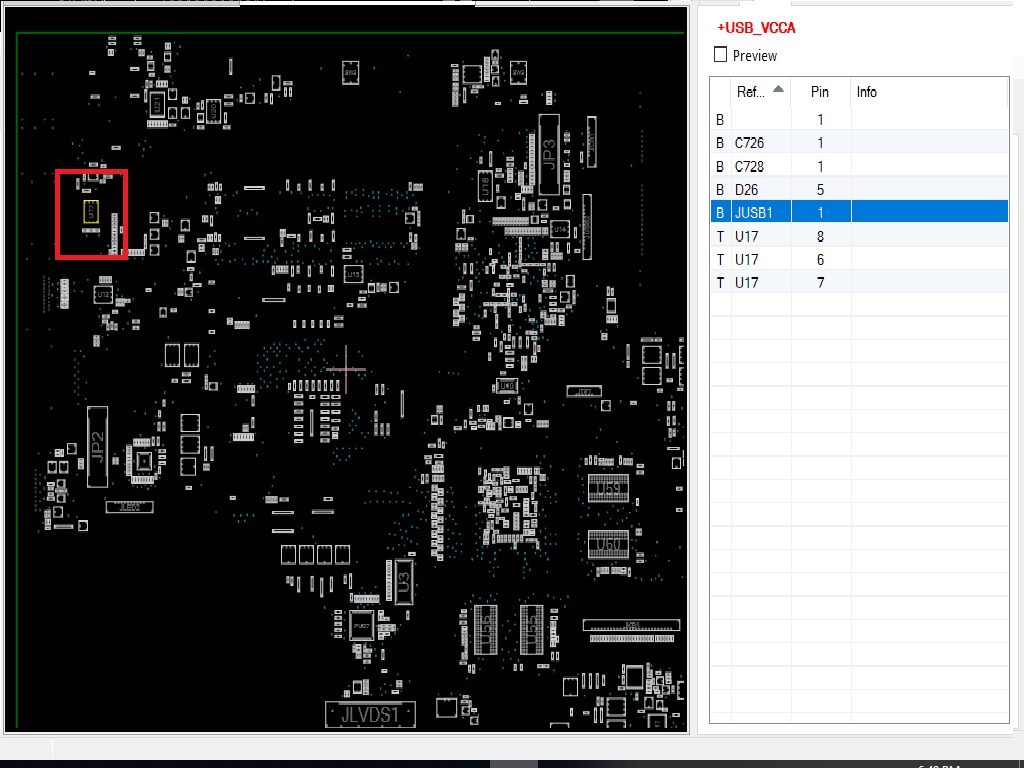Select the U17 pin 8 row
Image resolution: width=1024 pixels, height=768 pixels.
859,236
